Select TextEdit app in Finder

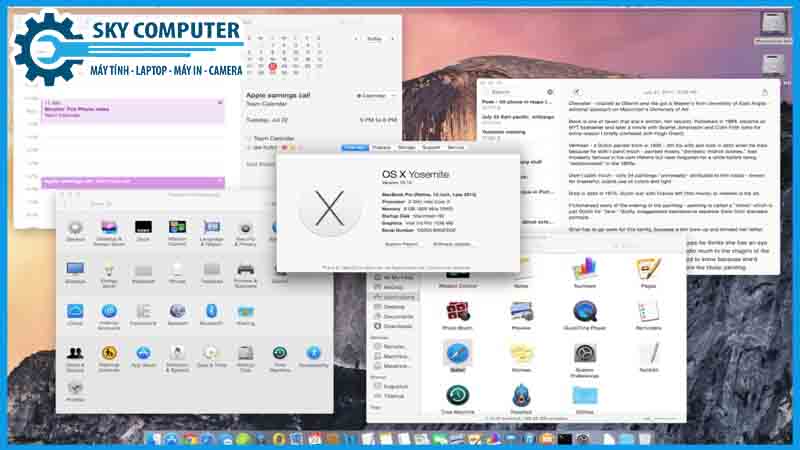(648, 357)
